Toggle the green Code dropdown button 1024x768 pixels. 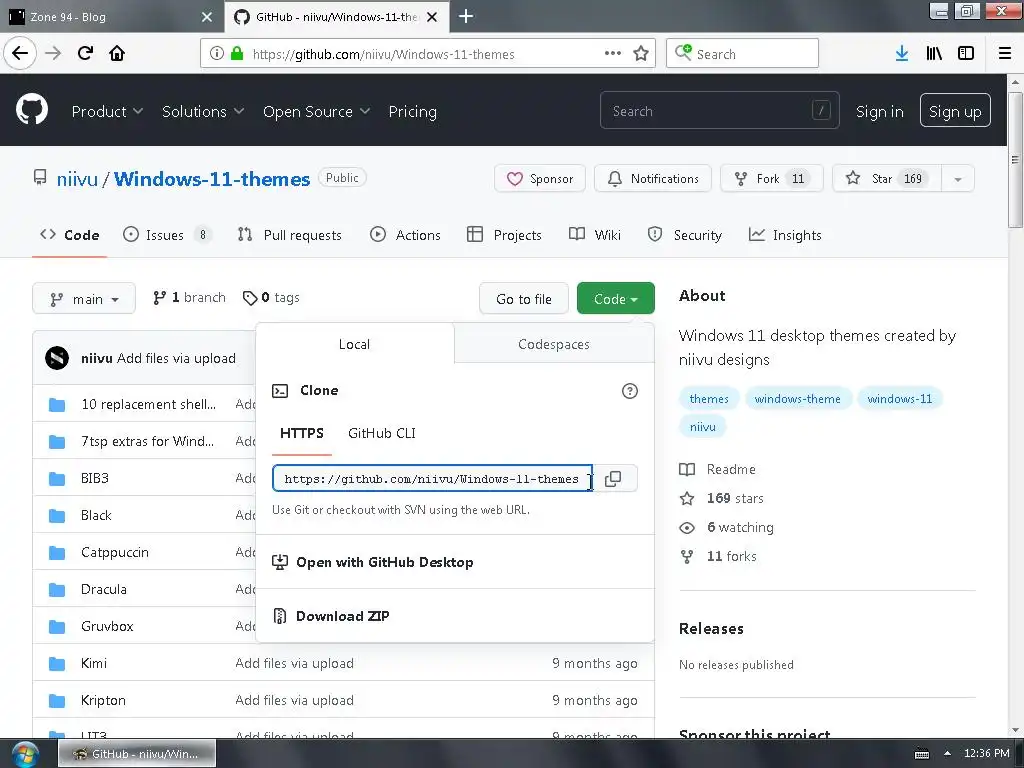[x=615, y=298]
